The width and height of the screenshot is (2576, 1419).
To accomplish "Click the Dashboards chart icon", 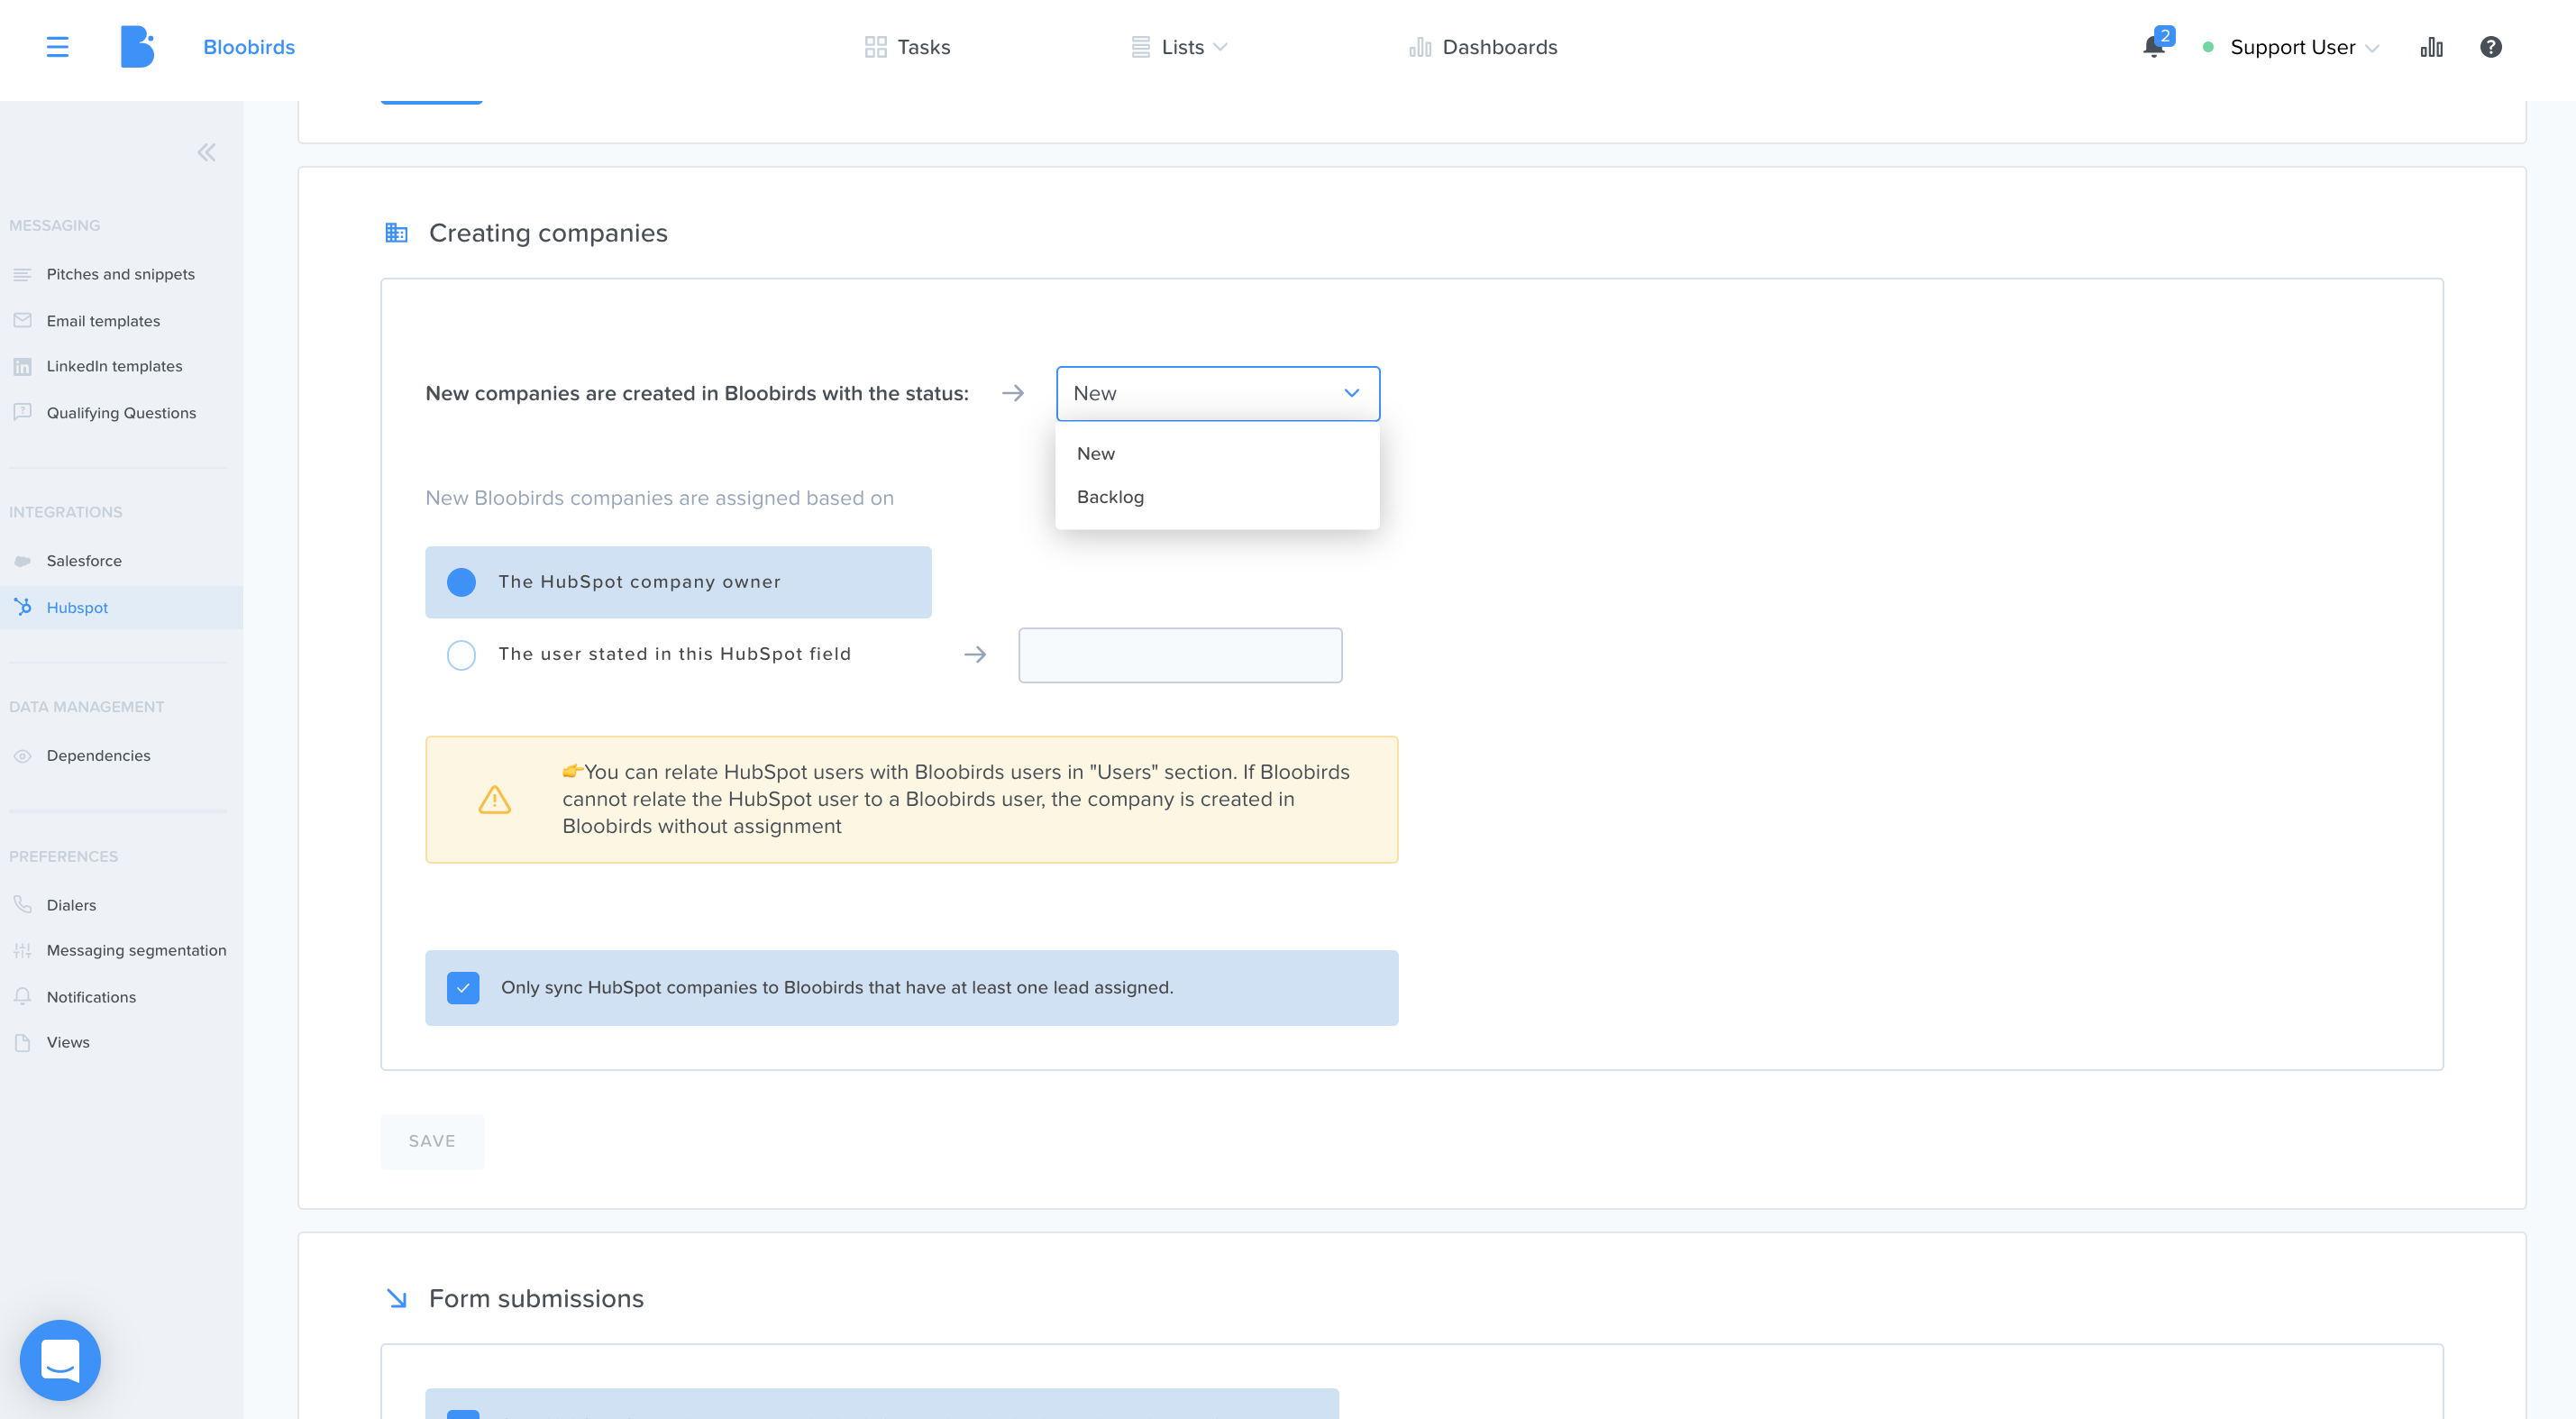I will click(1419, 47).
